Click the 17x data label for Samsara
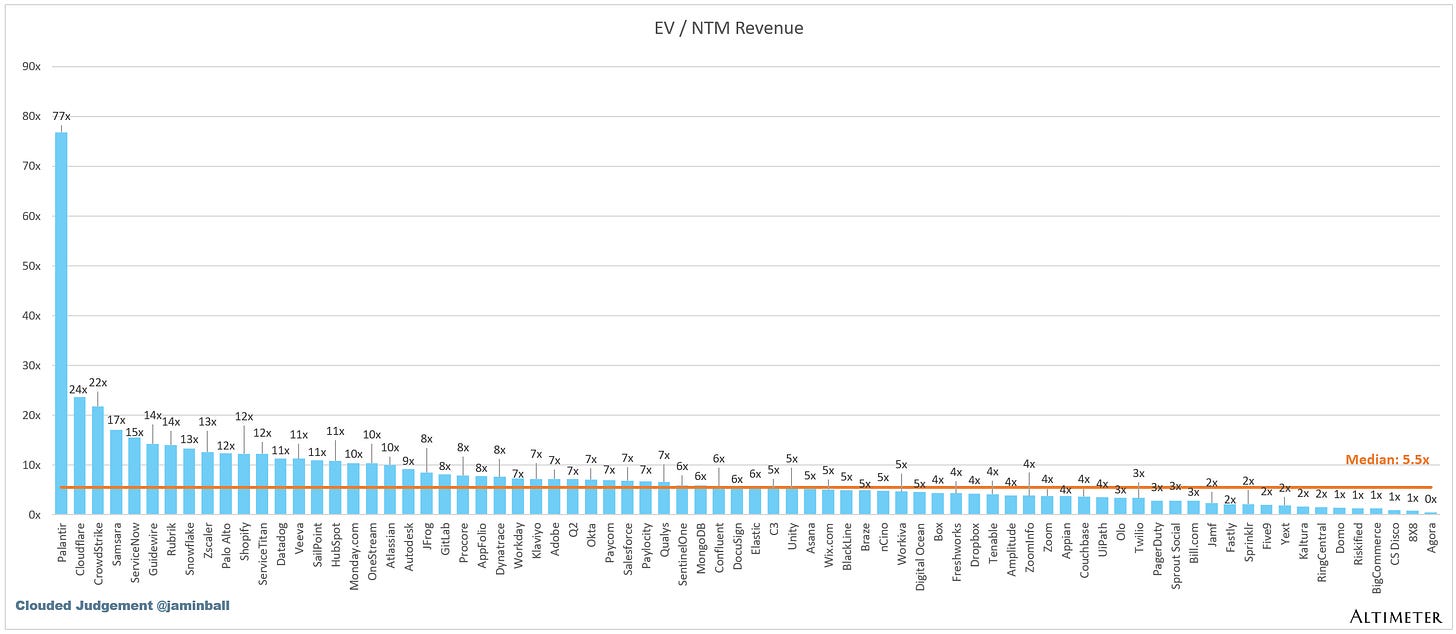The height and width of the screenshot is (634, 1456). coord(116,421)
